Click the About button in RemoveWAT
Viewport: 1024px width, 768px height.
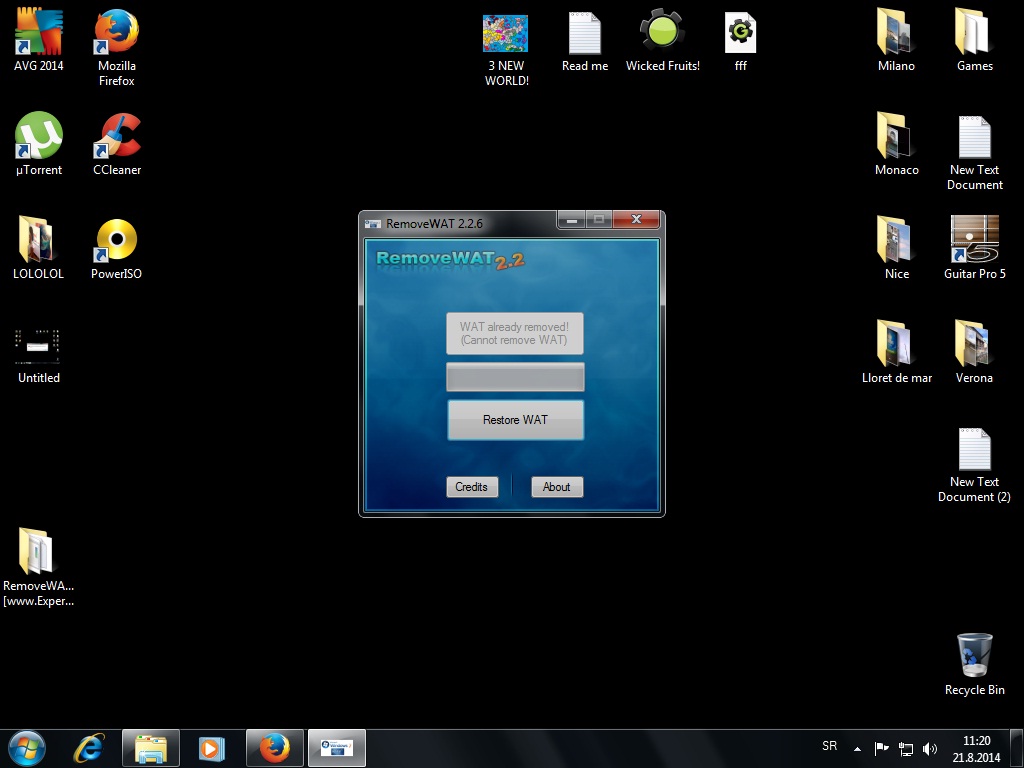click(556, 487)
